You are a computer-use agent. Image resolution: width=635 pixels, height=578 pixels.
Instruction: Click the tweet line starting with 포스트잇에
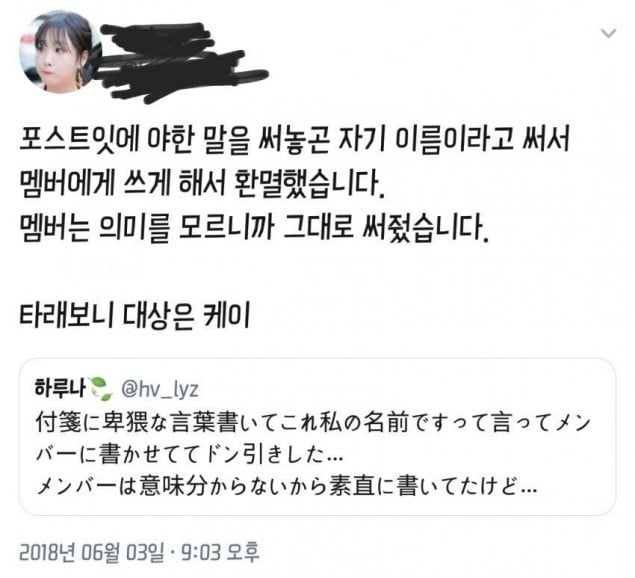[x=294, y=140]
